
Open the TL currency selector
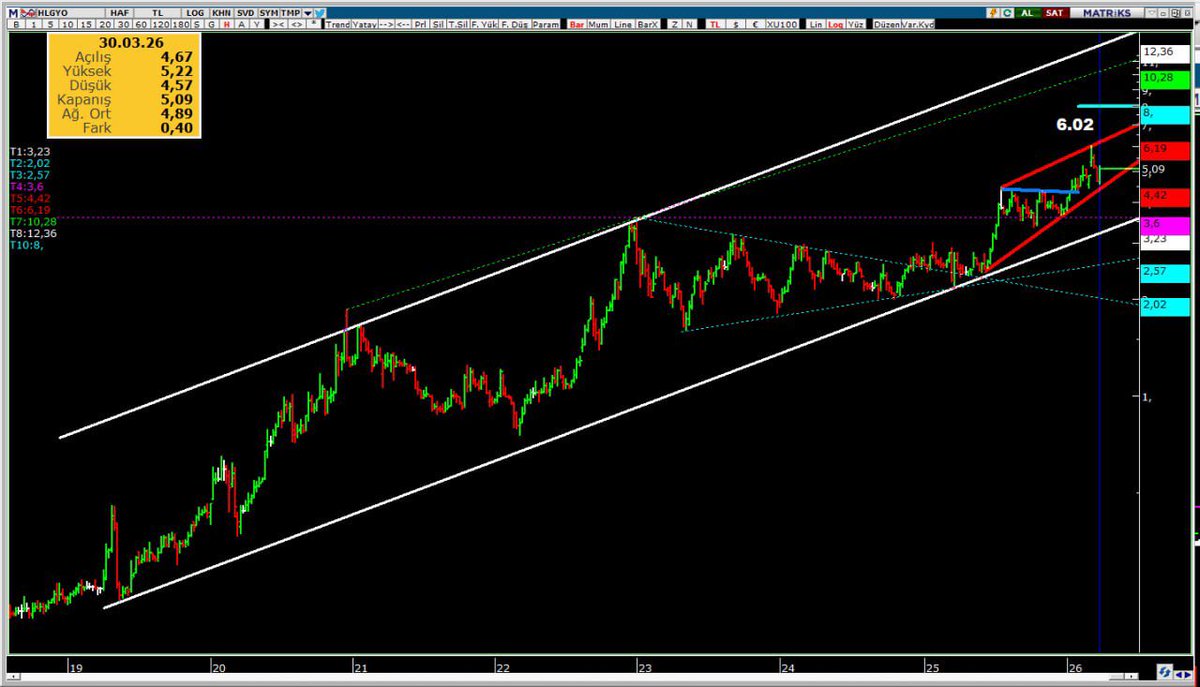point(157,12)
